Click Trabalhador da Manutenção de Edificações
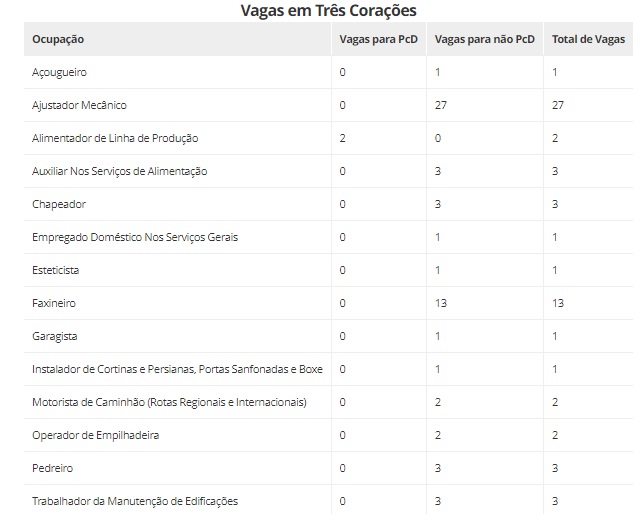 coord(135,500)
